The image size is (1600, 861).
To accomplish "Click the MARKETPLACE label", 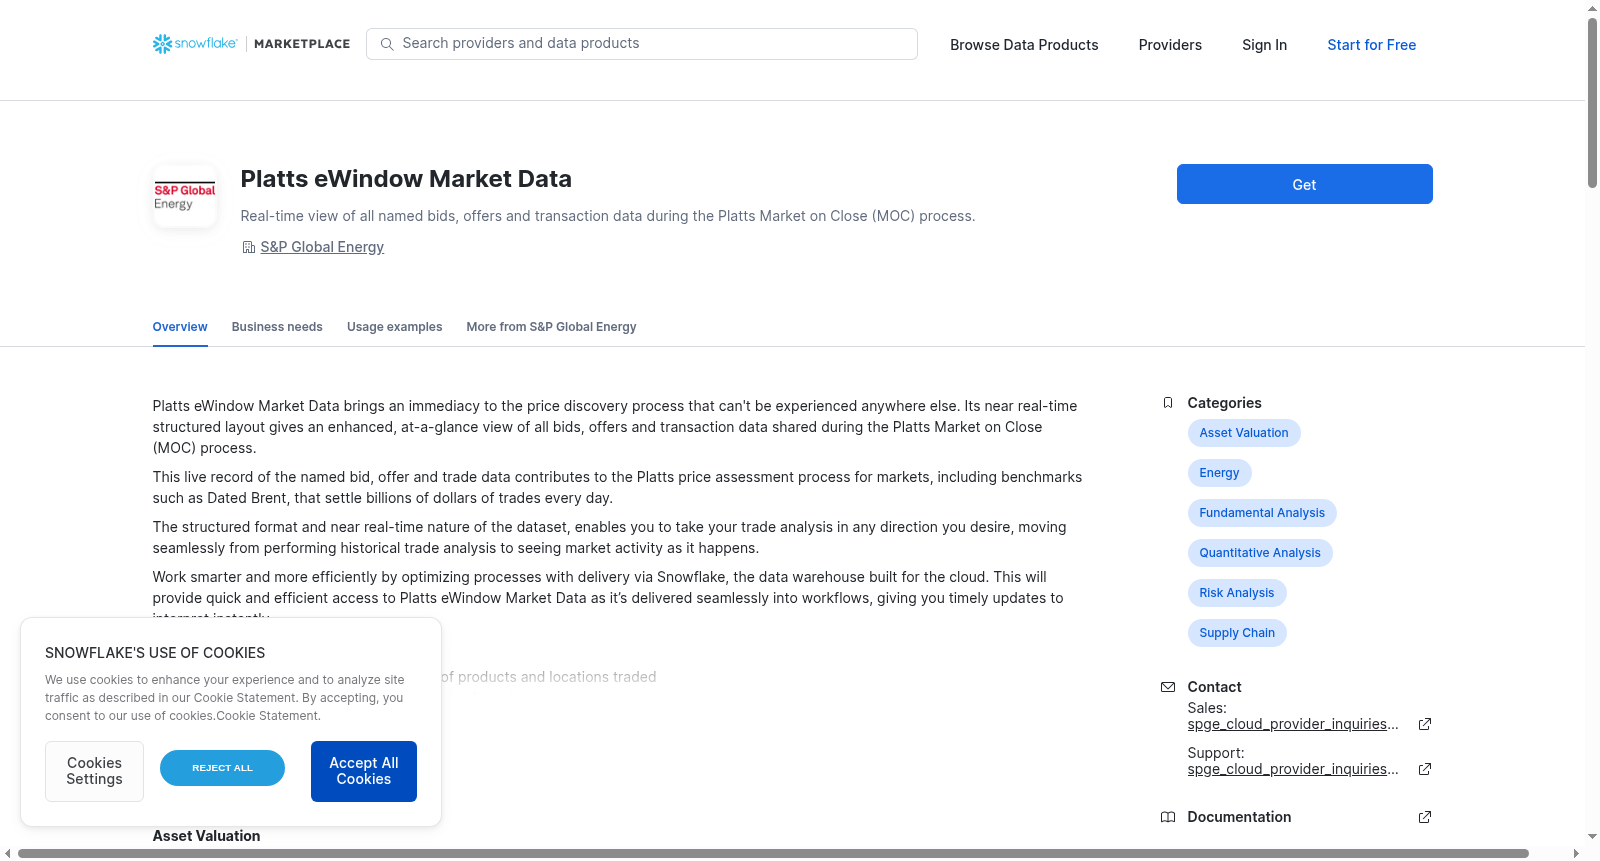I will (x=302, y=44).
